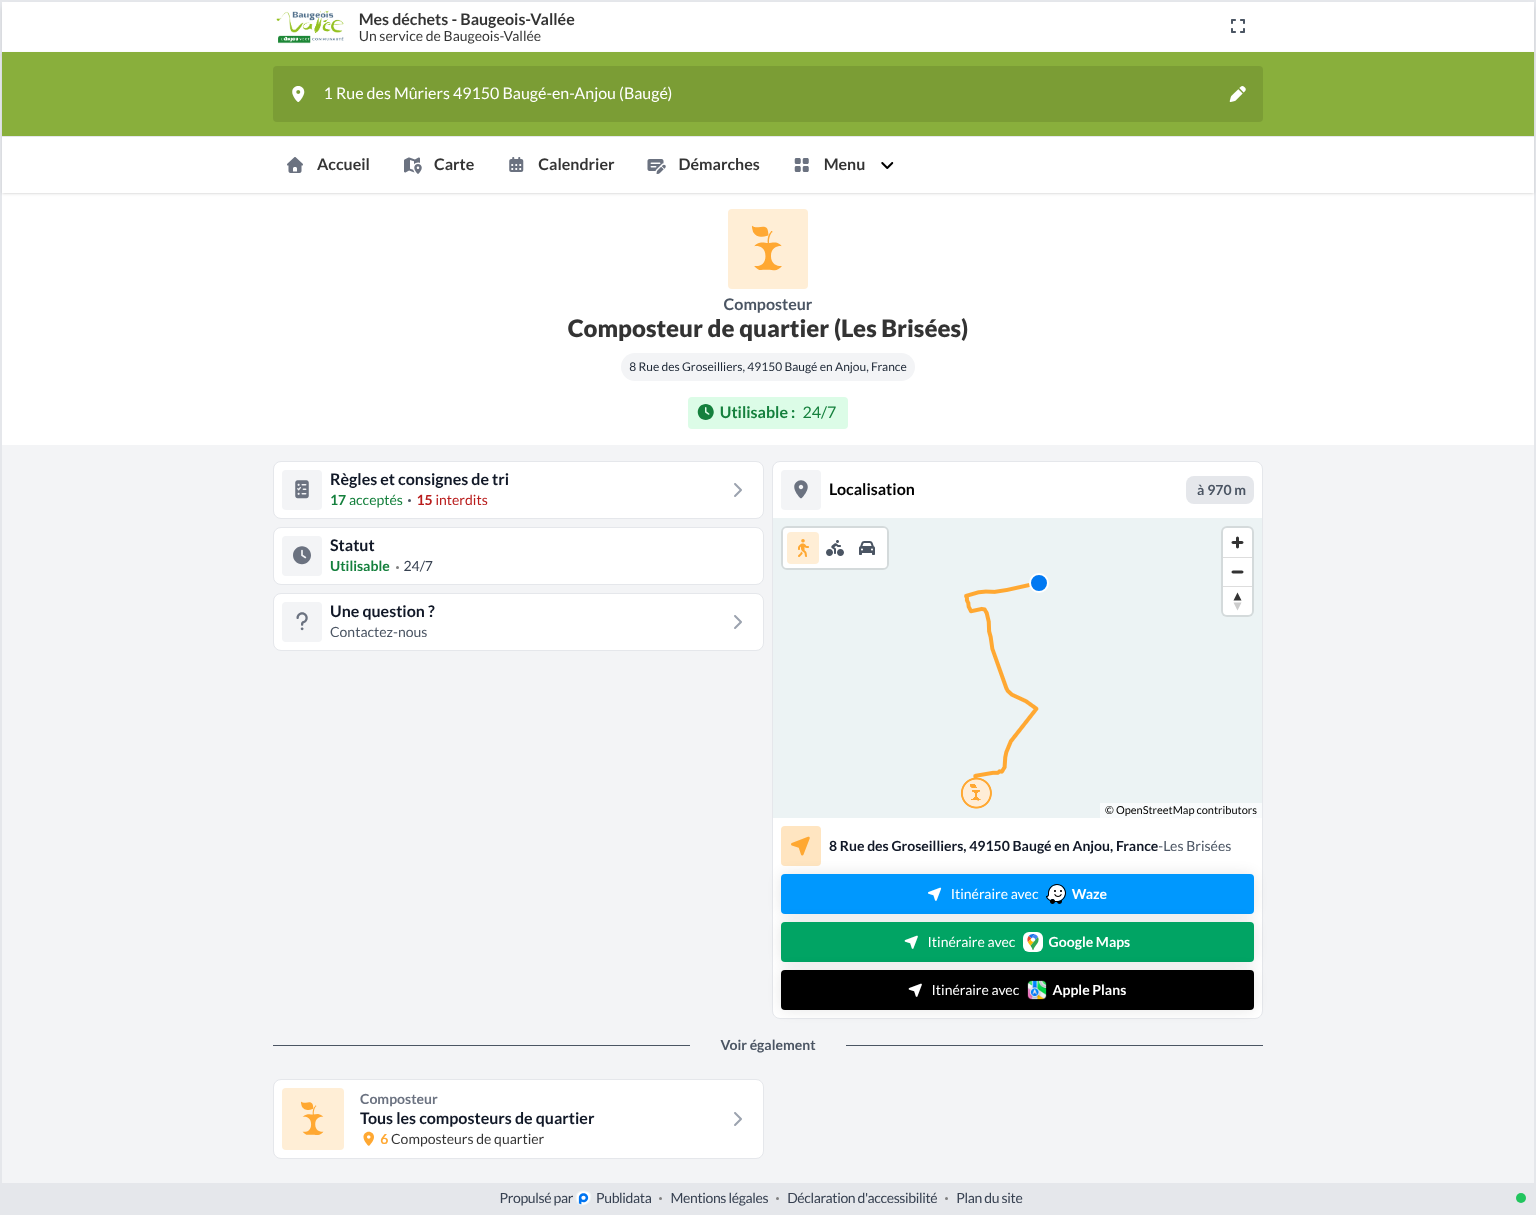Toggle fullscreen mode icon
Screen dimensions: 1536x1215
pyautogui.click(x=1238, y=27)
